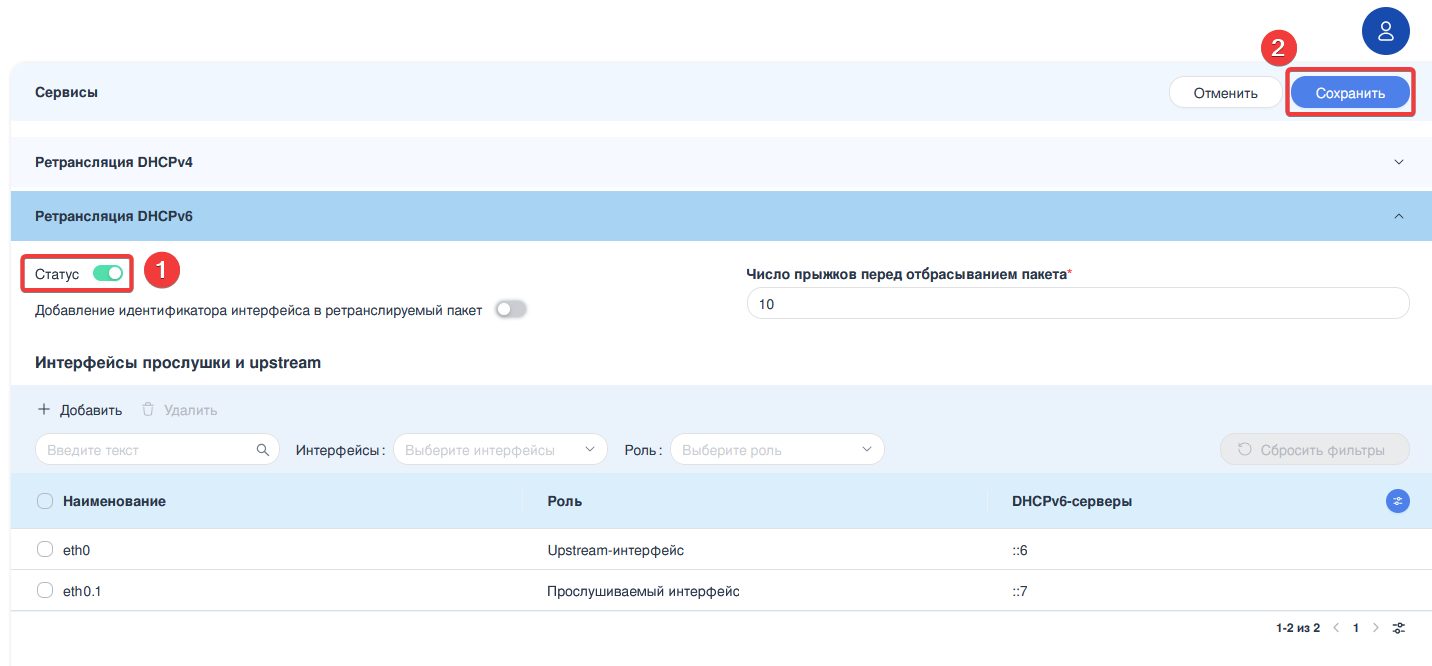The height and width of the screenshot is (666, 1432).
Task: Open the Интерфейсы dropdown
Action: [500, 450]
